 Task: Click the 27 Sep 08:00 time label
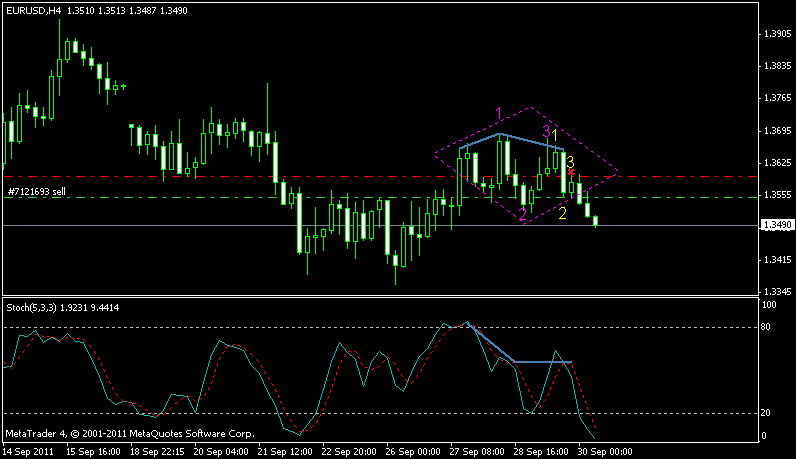(x=477, y=451)
